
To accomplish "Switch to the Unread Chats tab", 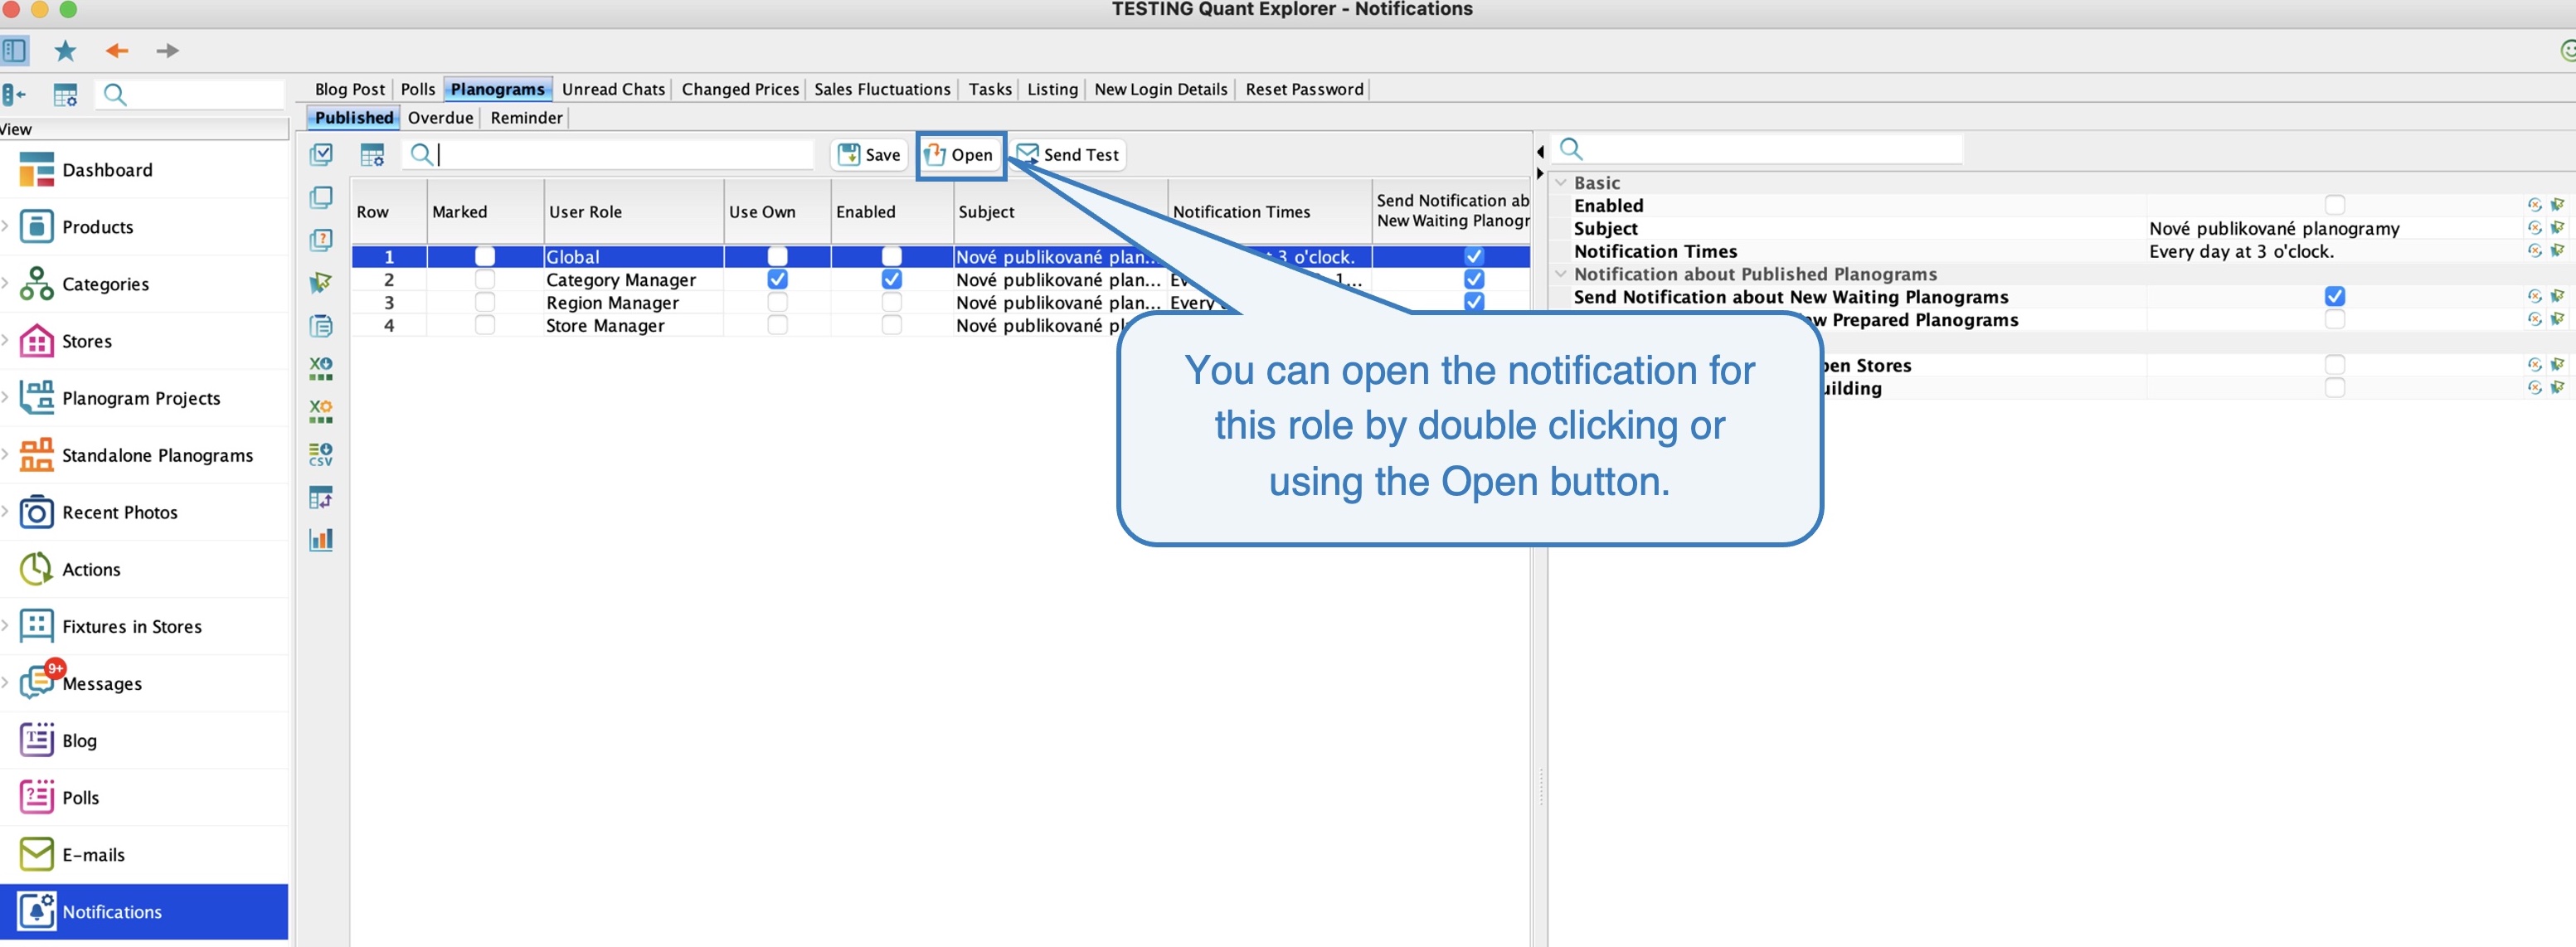I will [613, 89].
